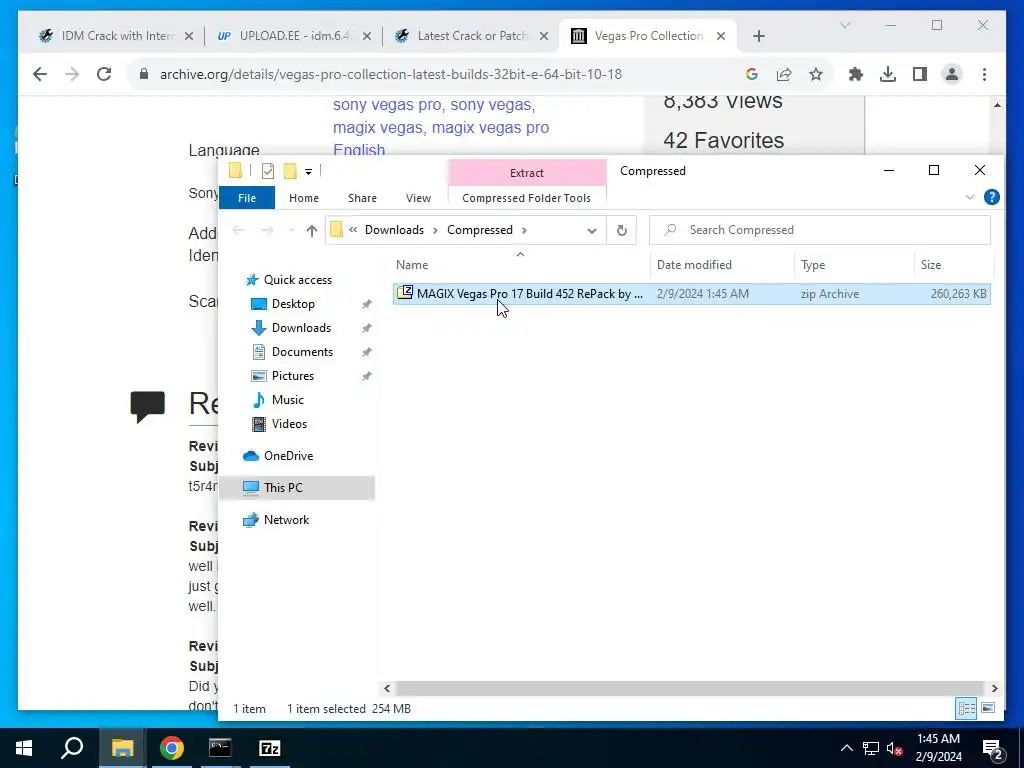Open the File menu in Explorer ribbon

tap(247, 198)
